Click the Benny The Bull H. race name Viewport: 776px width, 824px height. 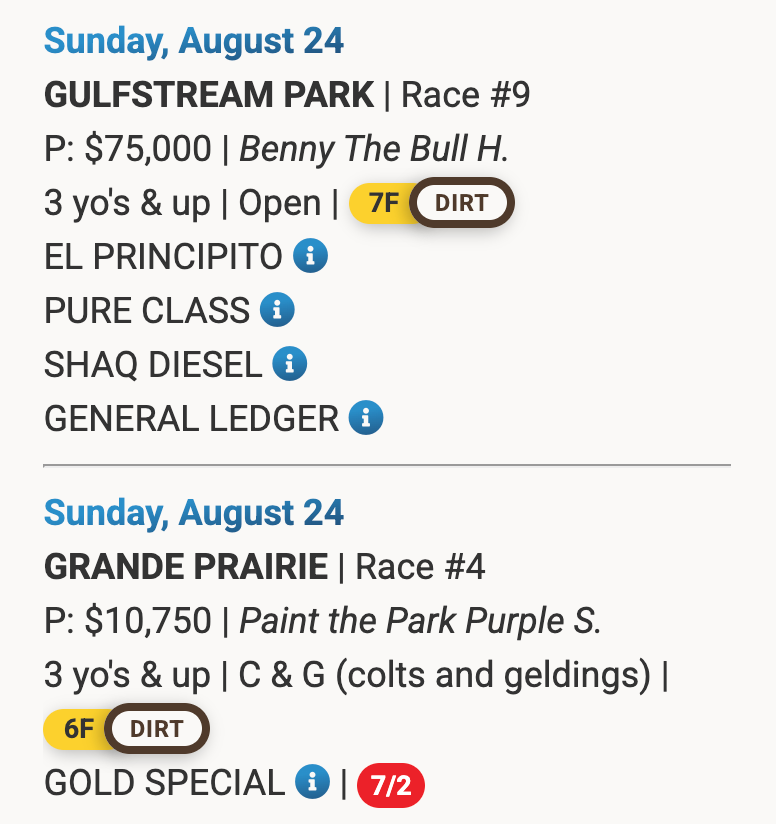click(x=374, y=149)
